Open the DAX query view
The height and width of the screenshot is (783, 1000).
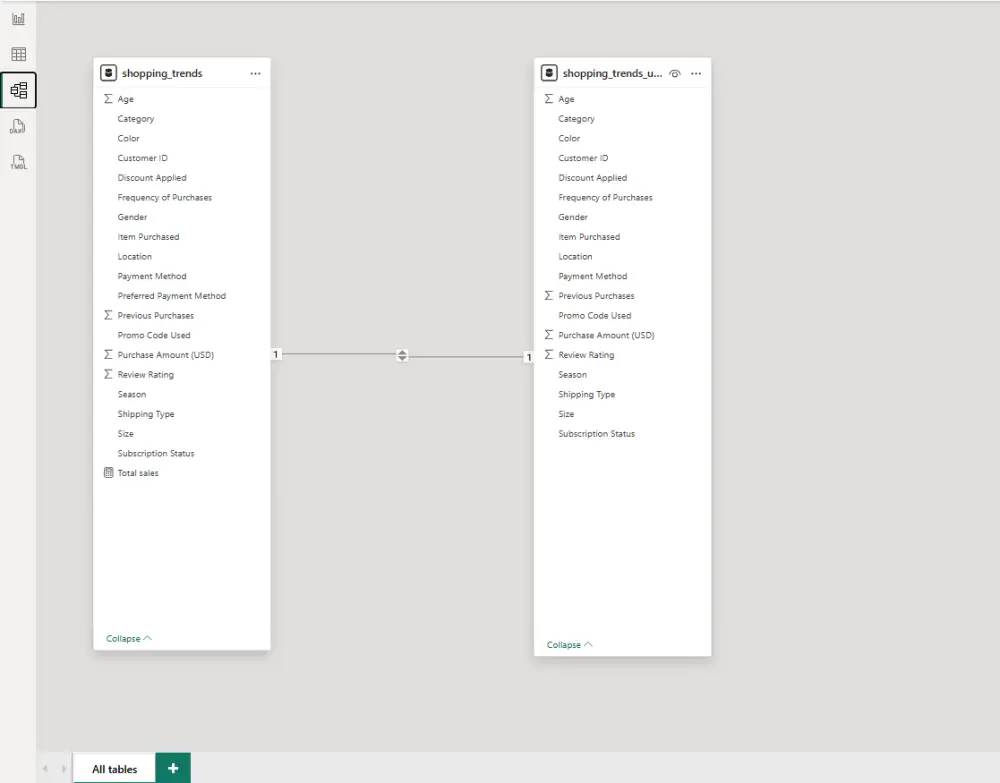pyautogui.click(x=17, y=126)
